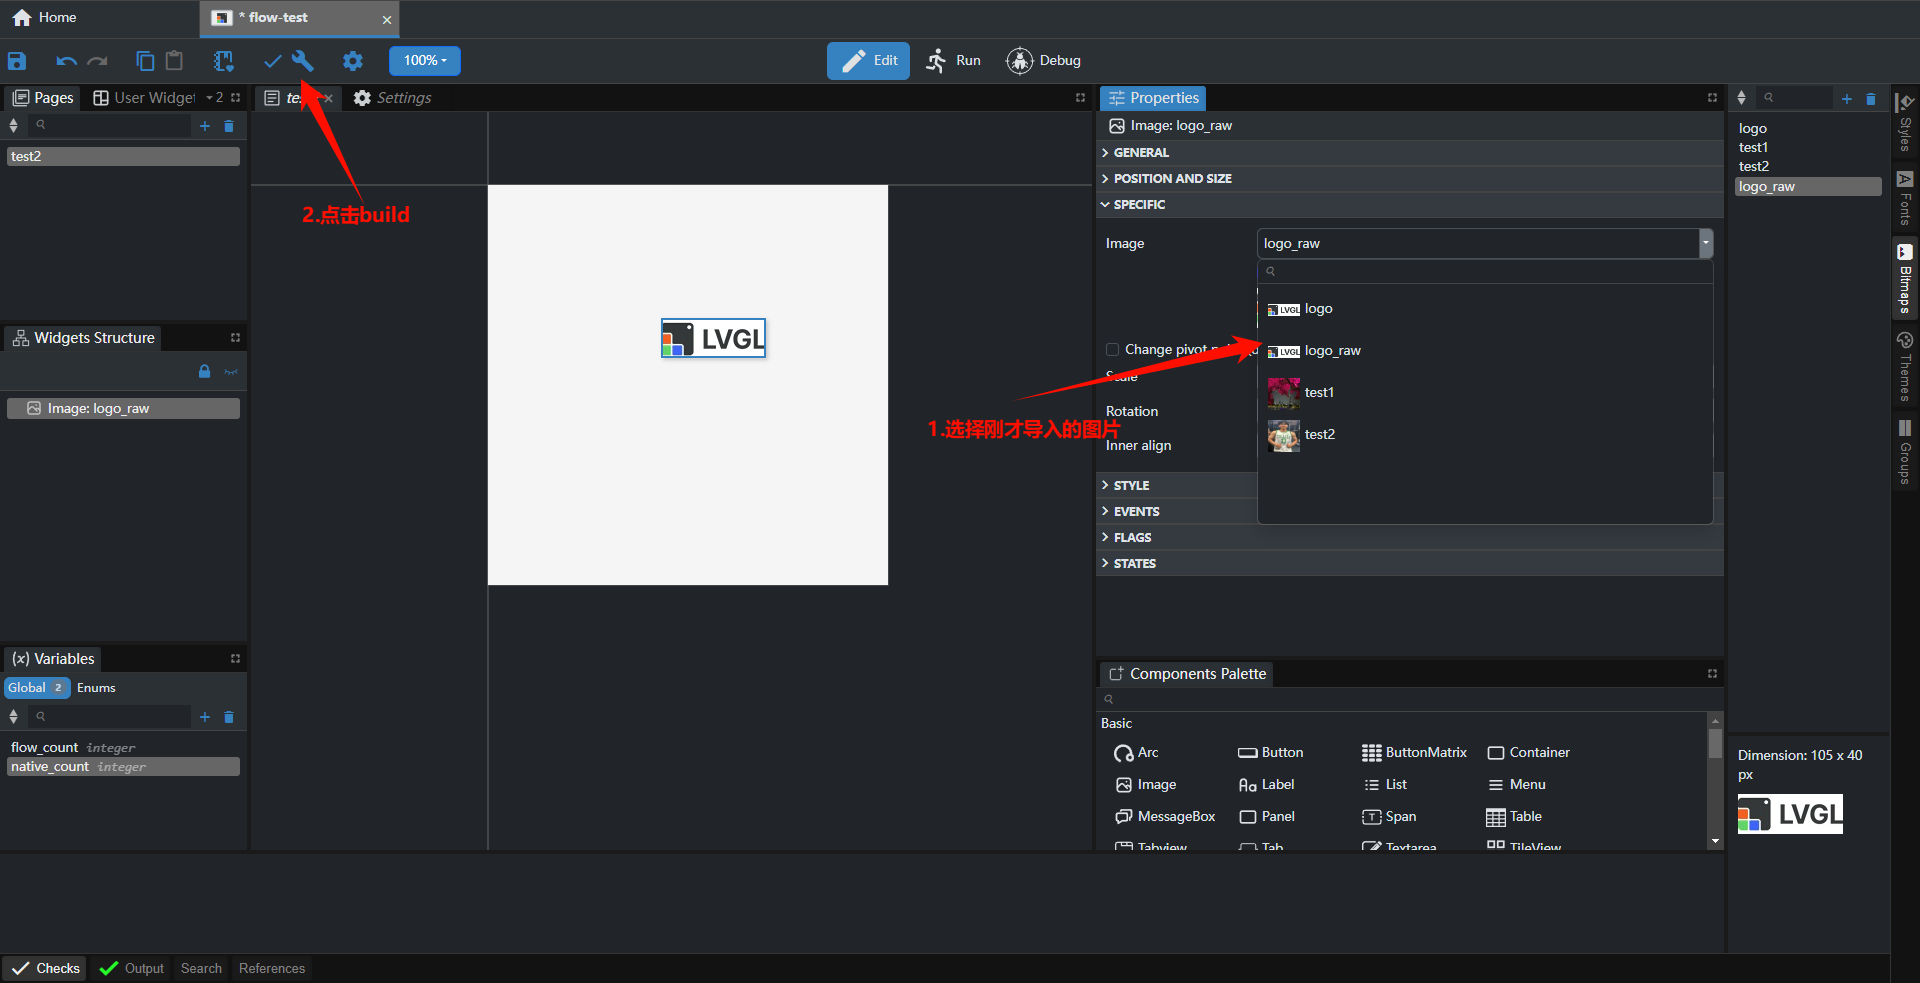Viewport: 1920px width, 983px height.
Task: Choose test1 from the image list
Action: tap(1318, 393)
